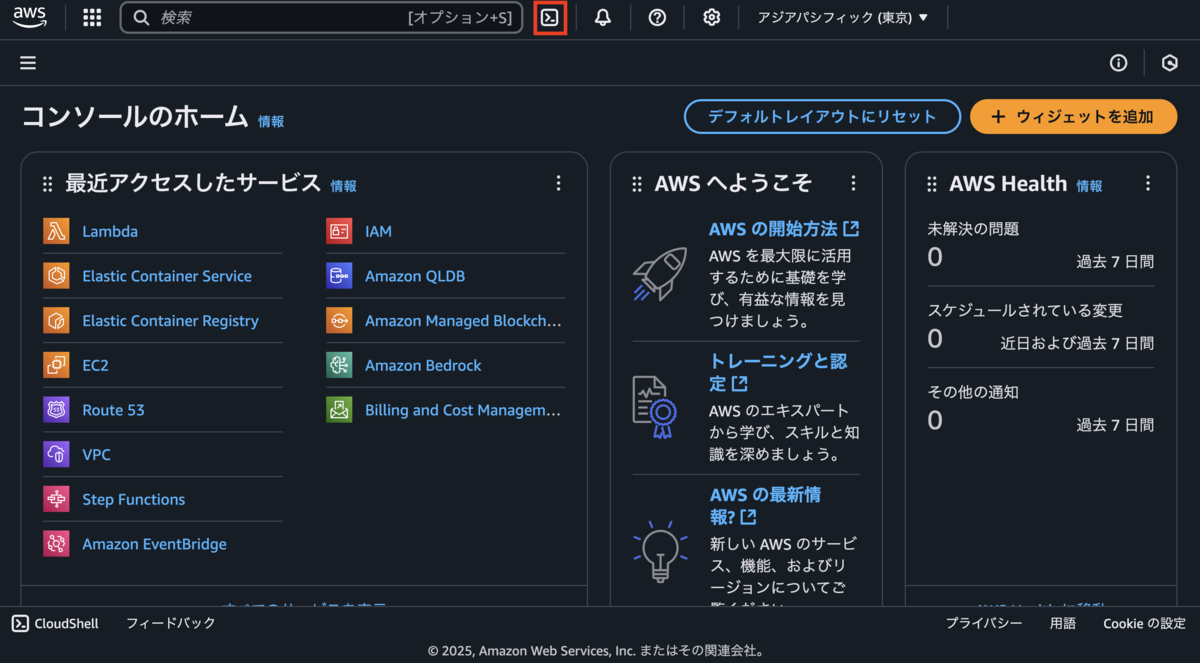The height and width of the screenshot is (663, 1200).
Task: Open the Elastic Container Registry link
Action: [170, 320]
